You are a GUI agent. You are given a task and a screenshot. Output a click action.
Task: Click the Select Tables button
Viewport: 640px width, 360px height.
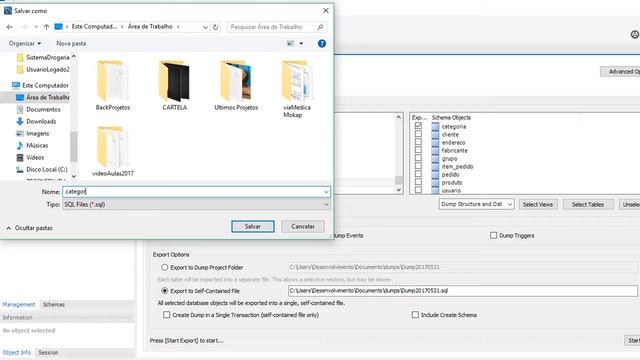tap(587, 204)
